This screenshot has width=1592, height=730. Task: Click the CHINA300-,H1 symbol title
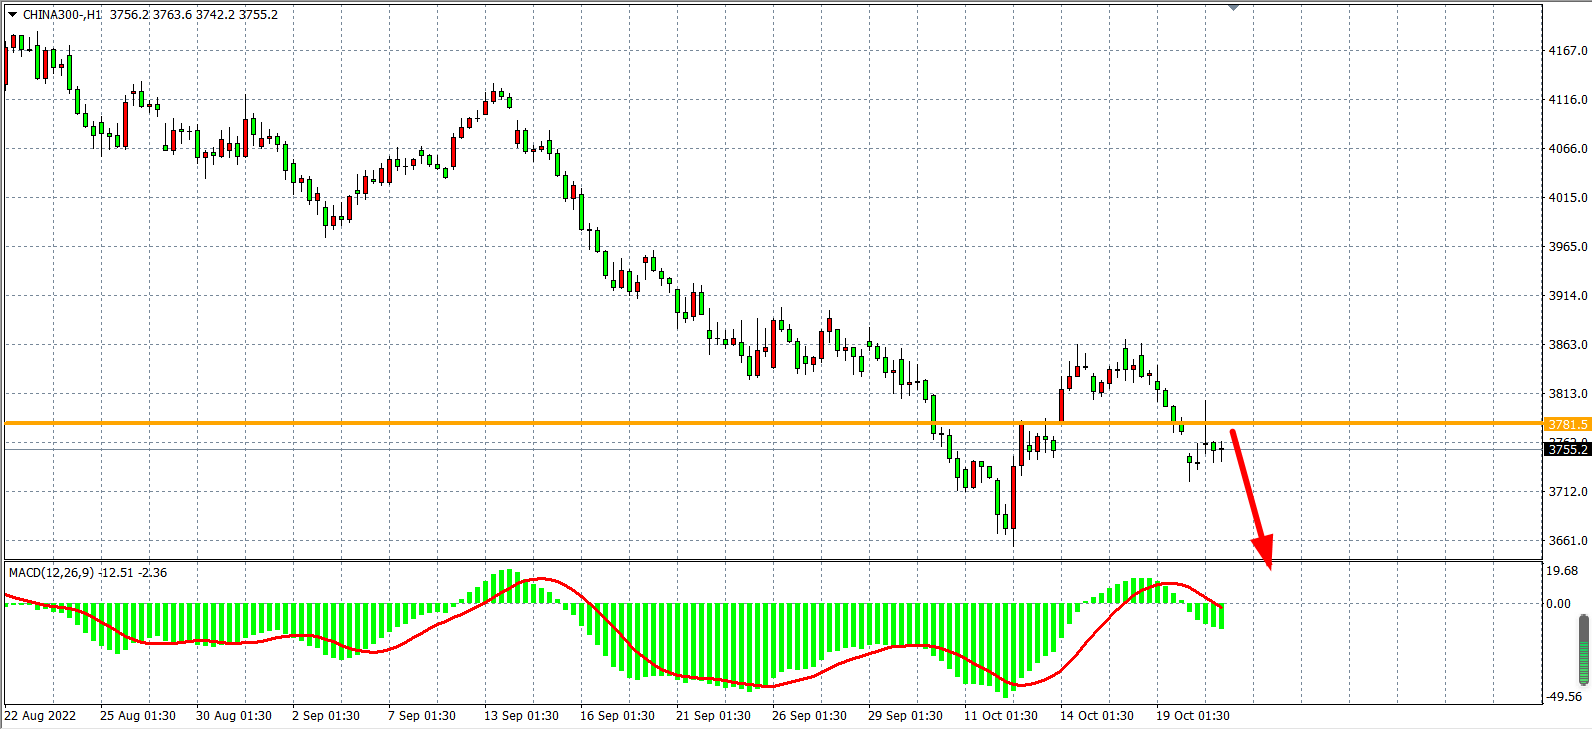pyautogui.click(x=62, y=15)
